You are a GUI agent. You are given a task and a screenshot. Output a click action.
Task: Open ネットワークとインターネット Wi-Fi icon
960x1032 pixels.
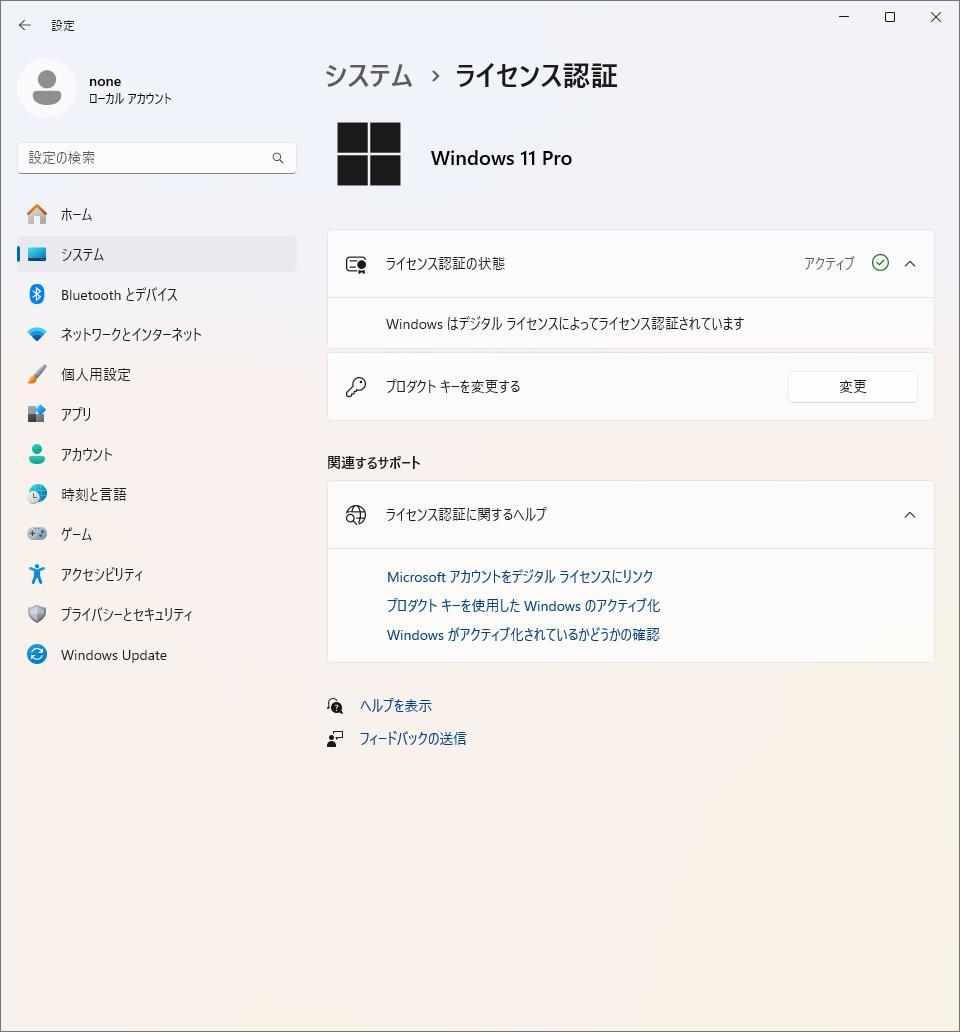coord(37,334)
